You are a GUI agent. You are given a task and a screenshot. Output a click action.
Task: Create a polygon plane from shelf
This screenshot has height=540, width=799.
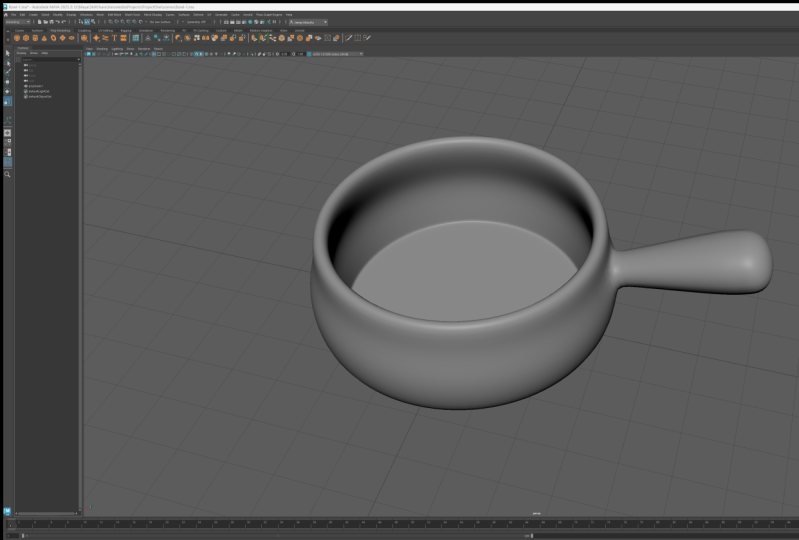coord(63,38)
